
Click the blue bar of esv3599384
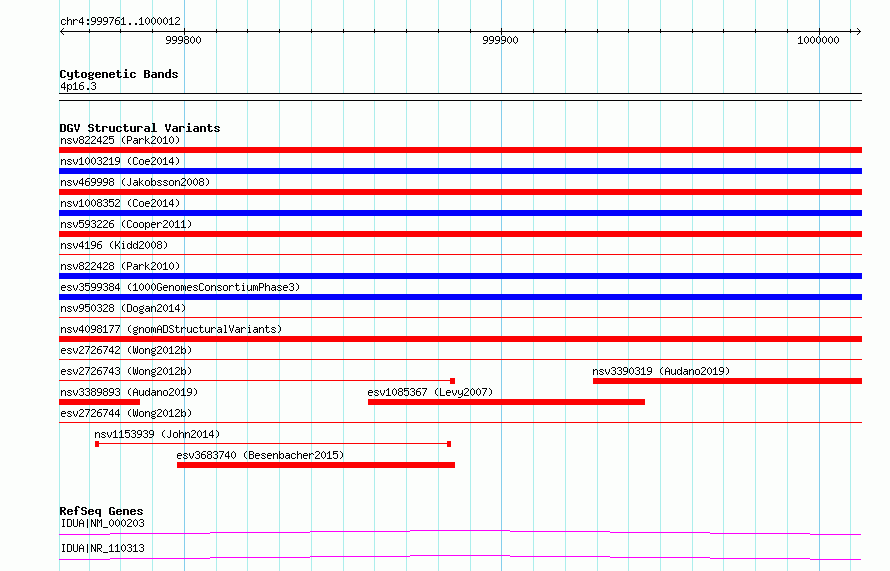[460, 297]
